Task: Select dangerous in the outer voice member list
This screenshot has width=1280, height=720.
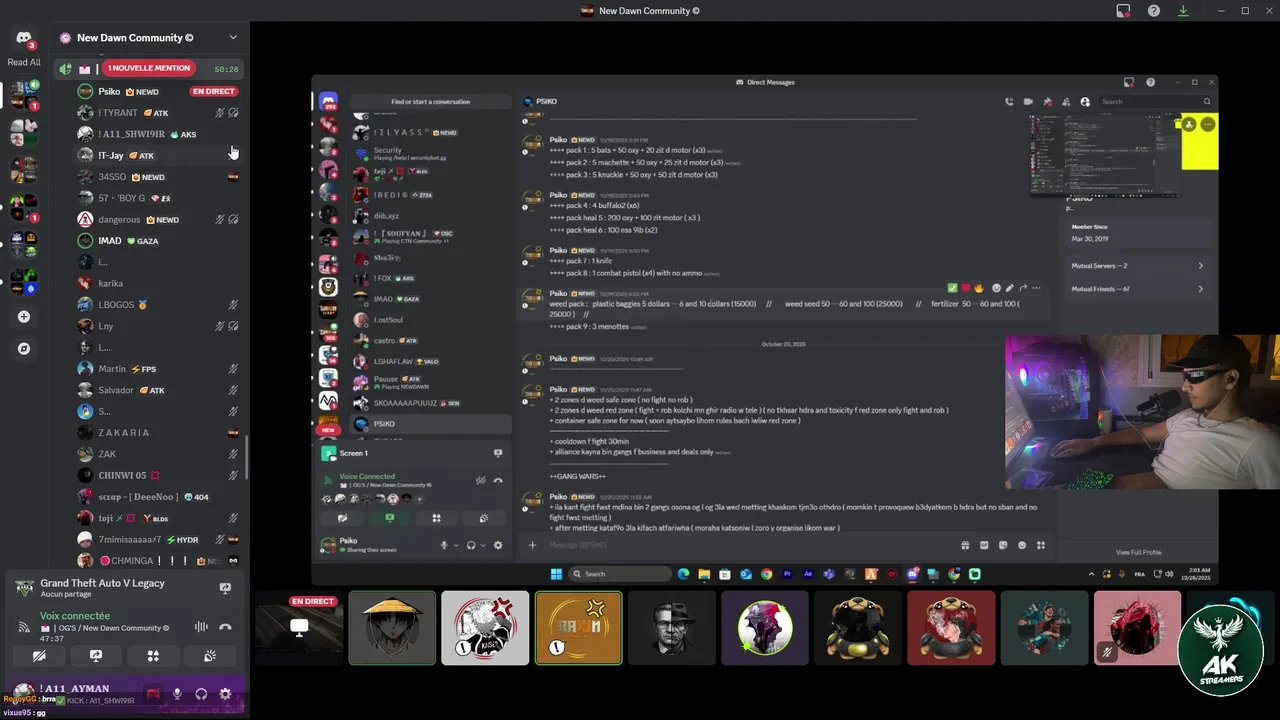Action: click(x=158, y=219)
